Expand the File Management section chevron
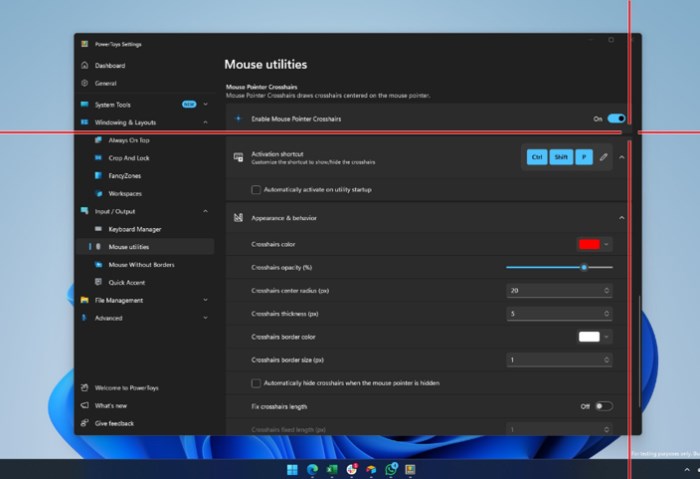This screenshot has width=700, height=479. tap(205, 300)
